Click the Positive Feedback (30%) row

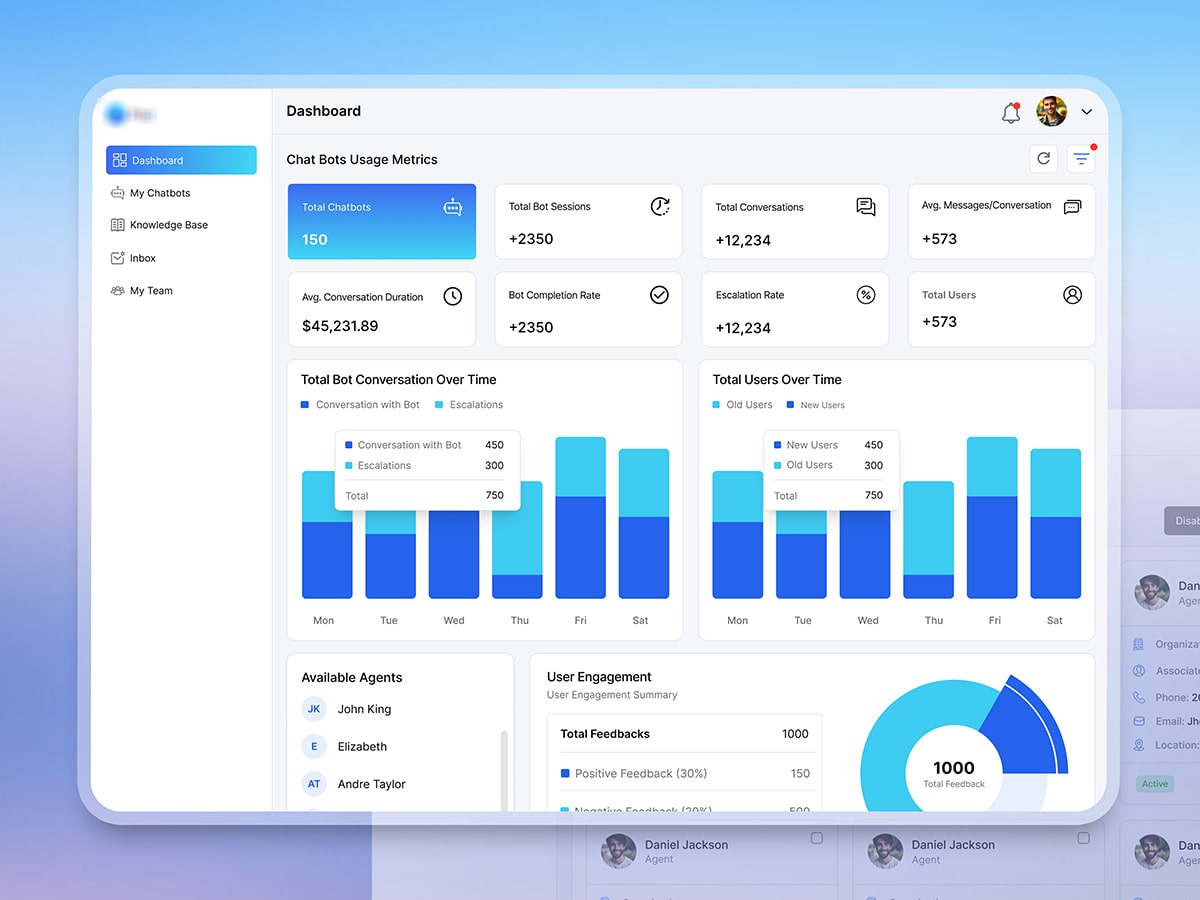[685, 773]
